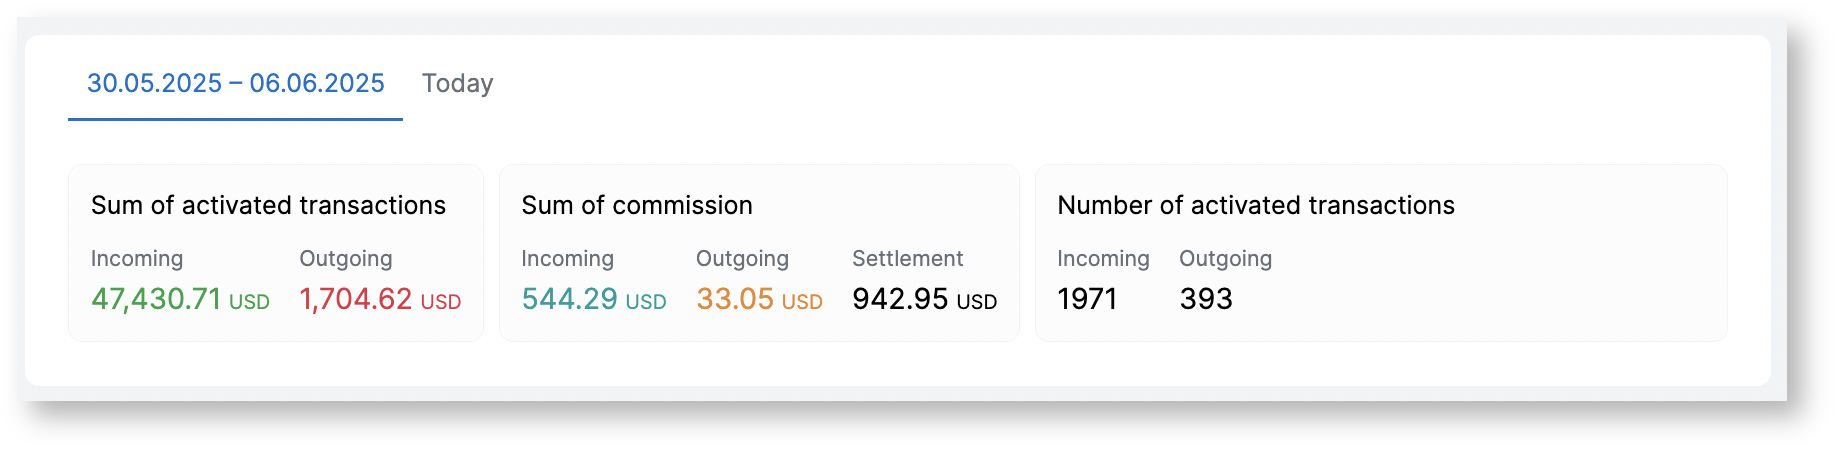Viewport: 1835px width, 449px height.
Task: Click the USD unit beside settlement 942.95
Action: tap(977, 302)
